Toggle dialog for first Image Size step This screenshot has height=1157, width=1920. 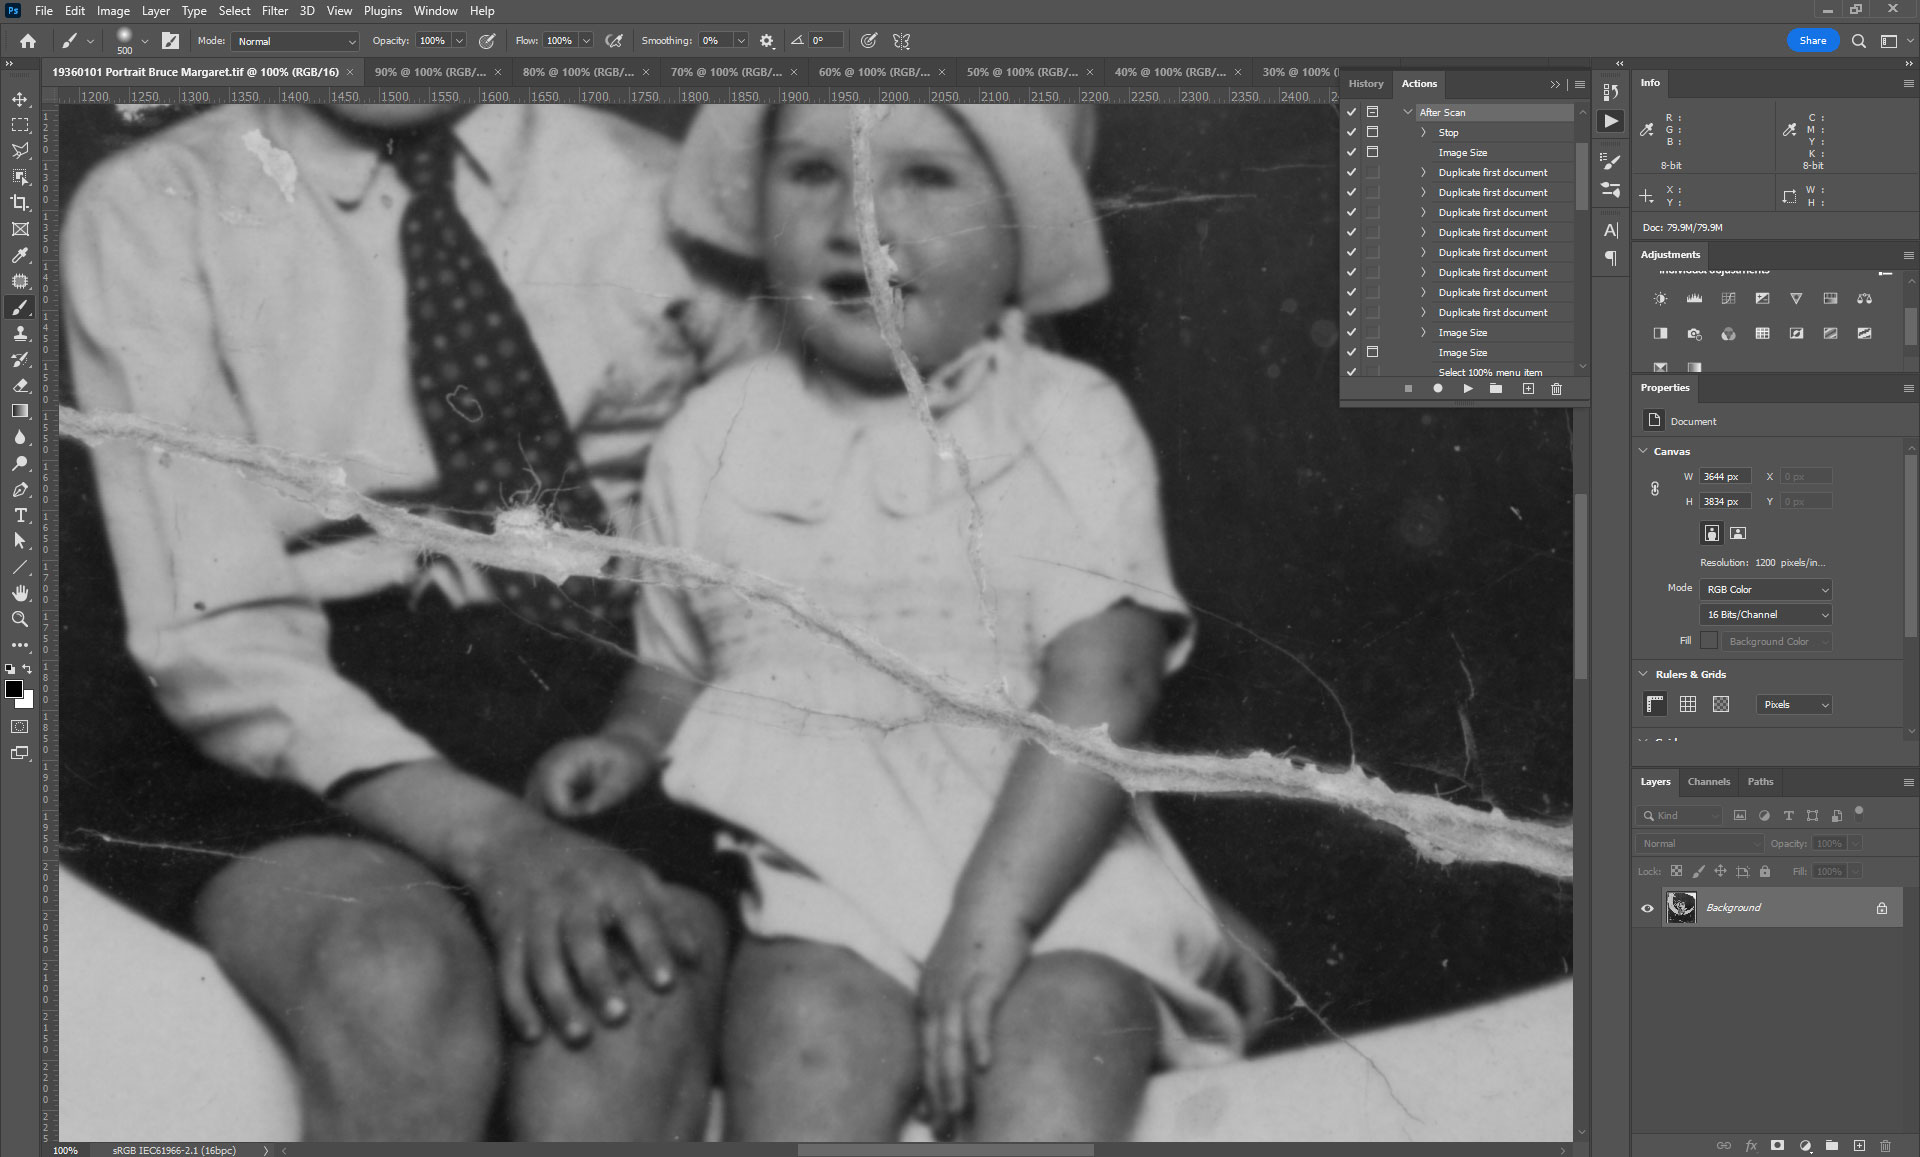coord(1373,152)
